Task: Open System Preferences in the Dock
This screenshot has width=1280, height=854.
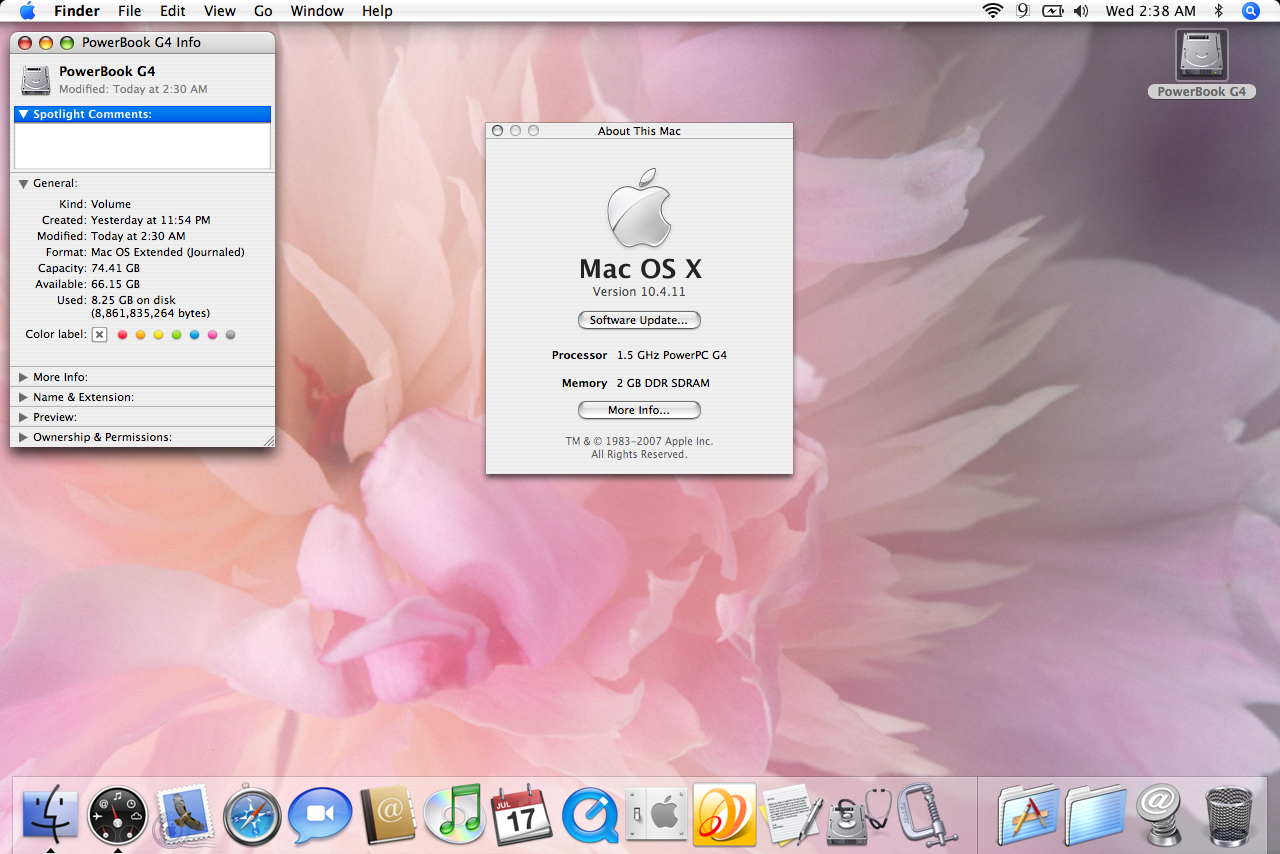Action: pos(657,815)
